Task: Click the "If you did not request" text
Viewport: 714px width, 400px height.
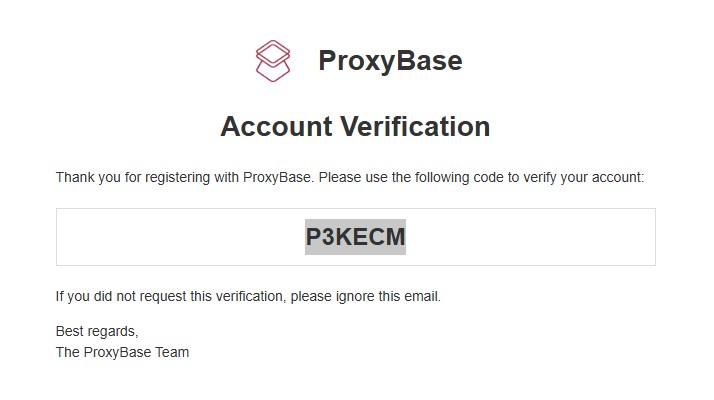Action: pyautogui.click(x=120, y=297)
